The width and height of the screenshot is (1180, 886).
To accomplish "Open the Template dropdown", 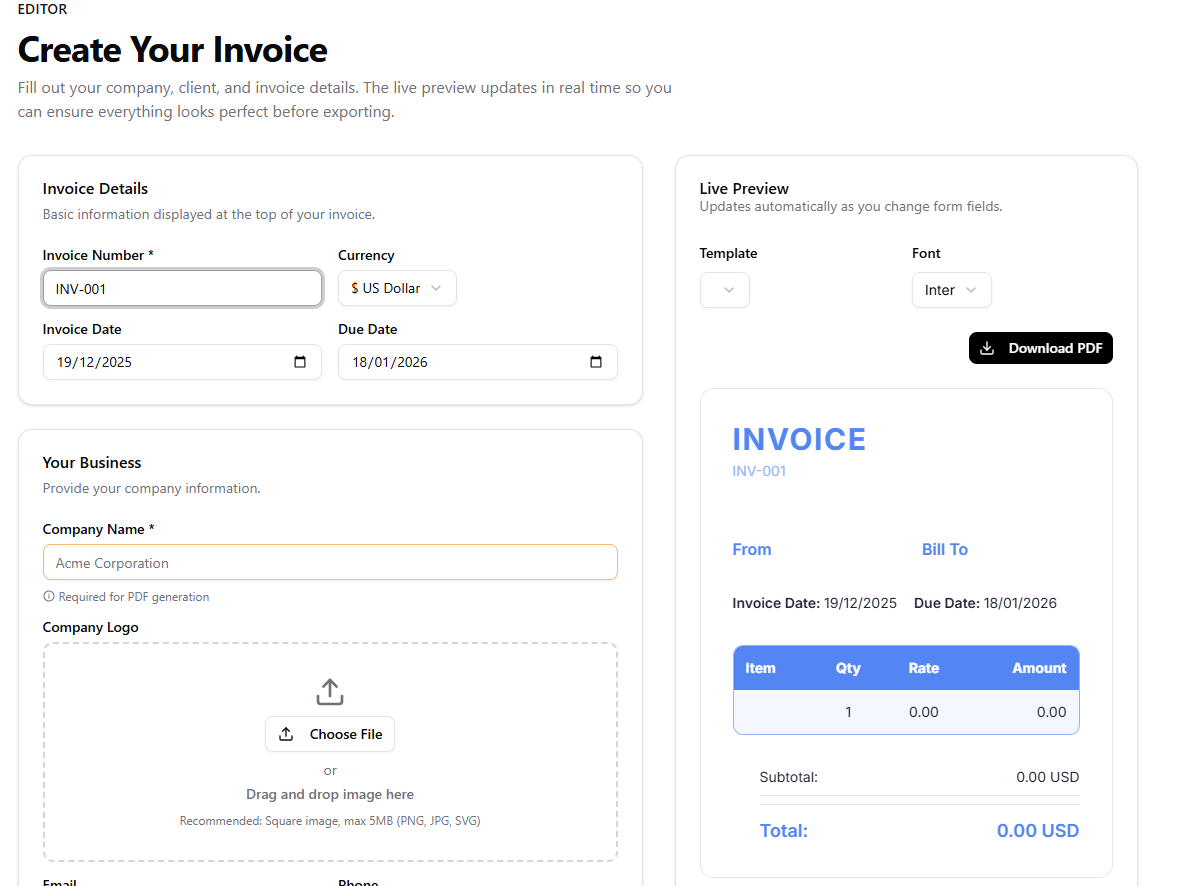I will pos(724,290).
